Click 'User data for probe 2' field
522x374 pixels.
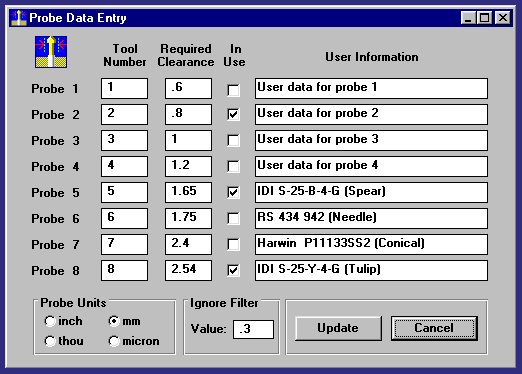click(x=371, y=114)
